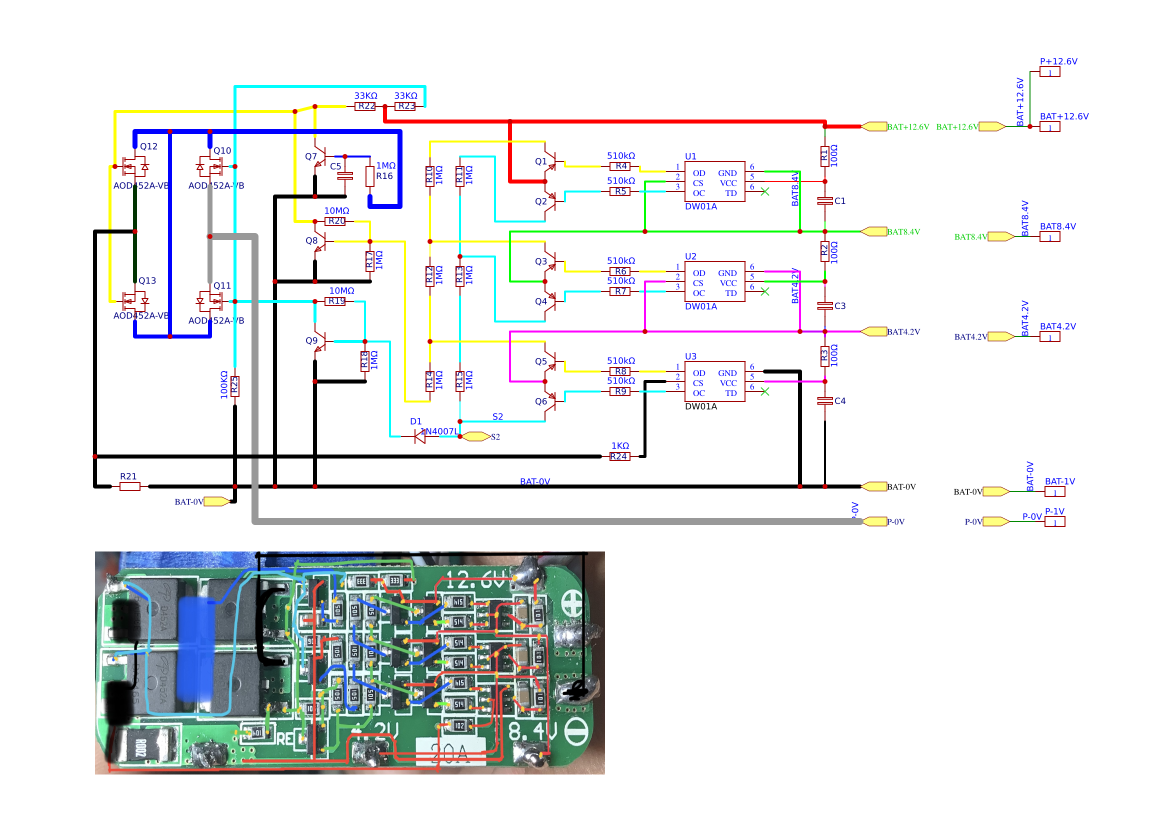Image resolution: width=1169 pixels, height=827 pixels.
Task: Click the 1KΩ resistor R24
Action: pyautogui.click(x=620, y=456)
